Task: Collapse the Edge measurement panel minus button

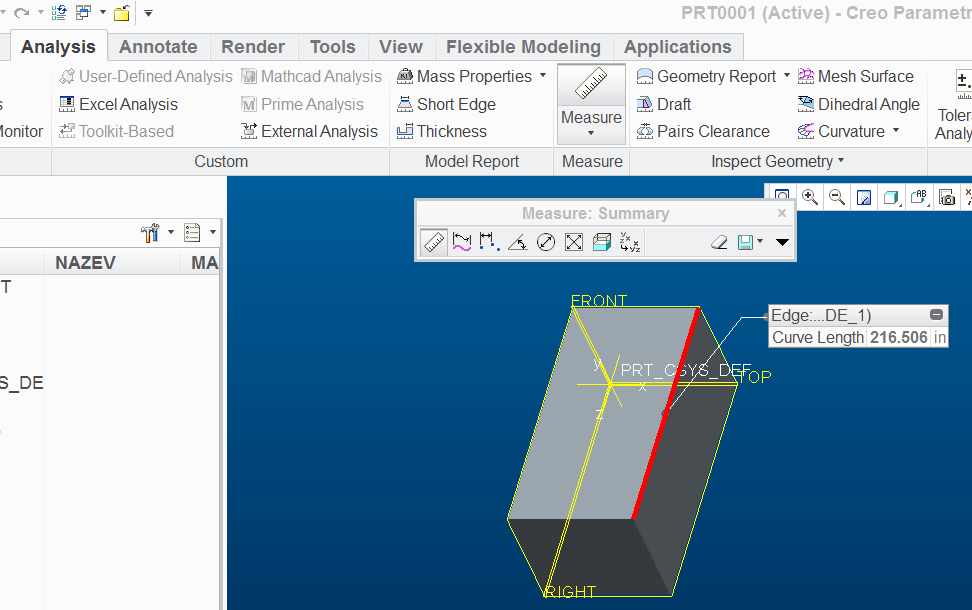Action: click(936, 315)
